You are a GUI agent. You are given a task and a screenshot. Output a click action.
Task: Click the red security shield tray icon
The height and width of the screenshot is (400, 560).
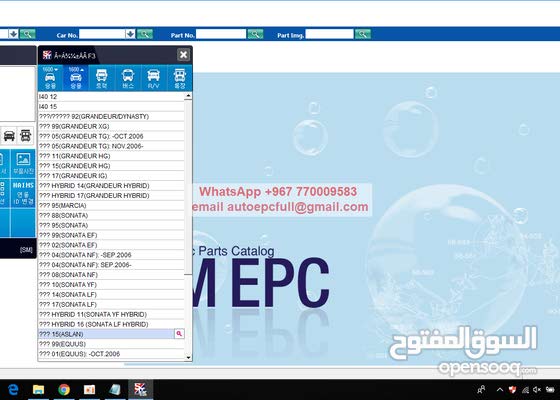pos(512,390)
